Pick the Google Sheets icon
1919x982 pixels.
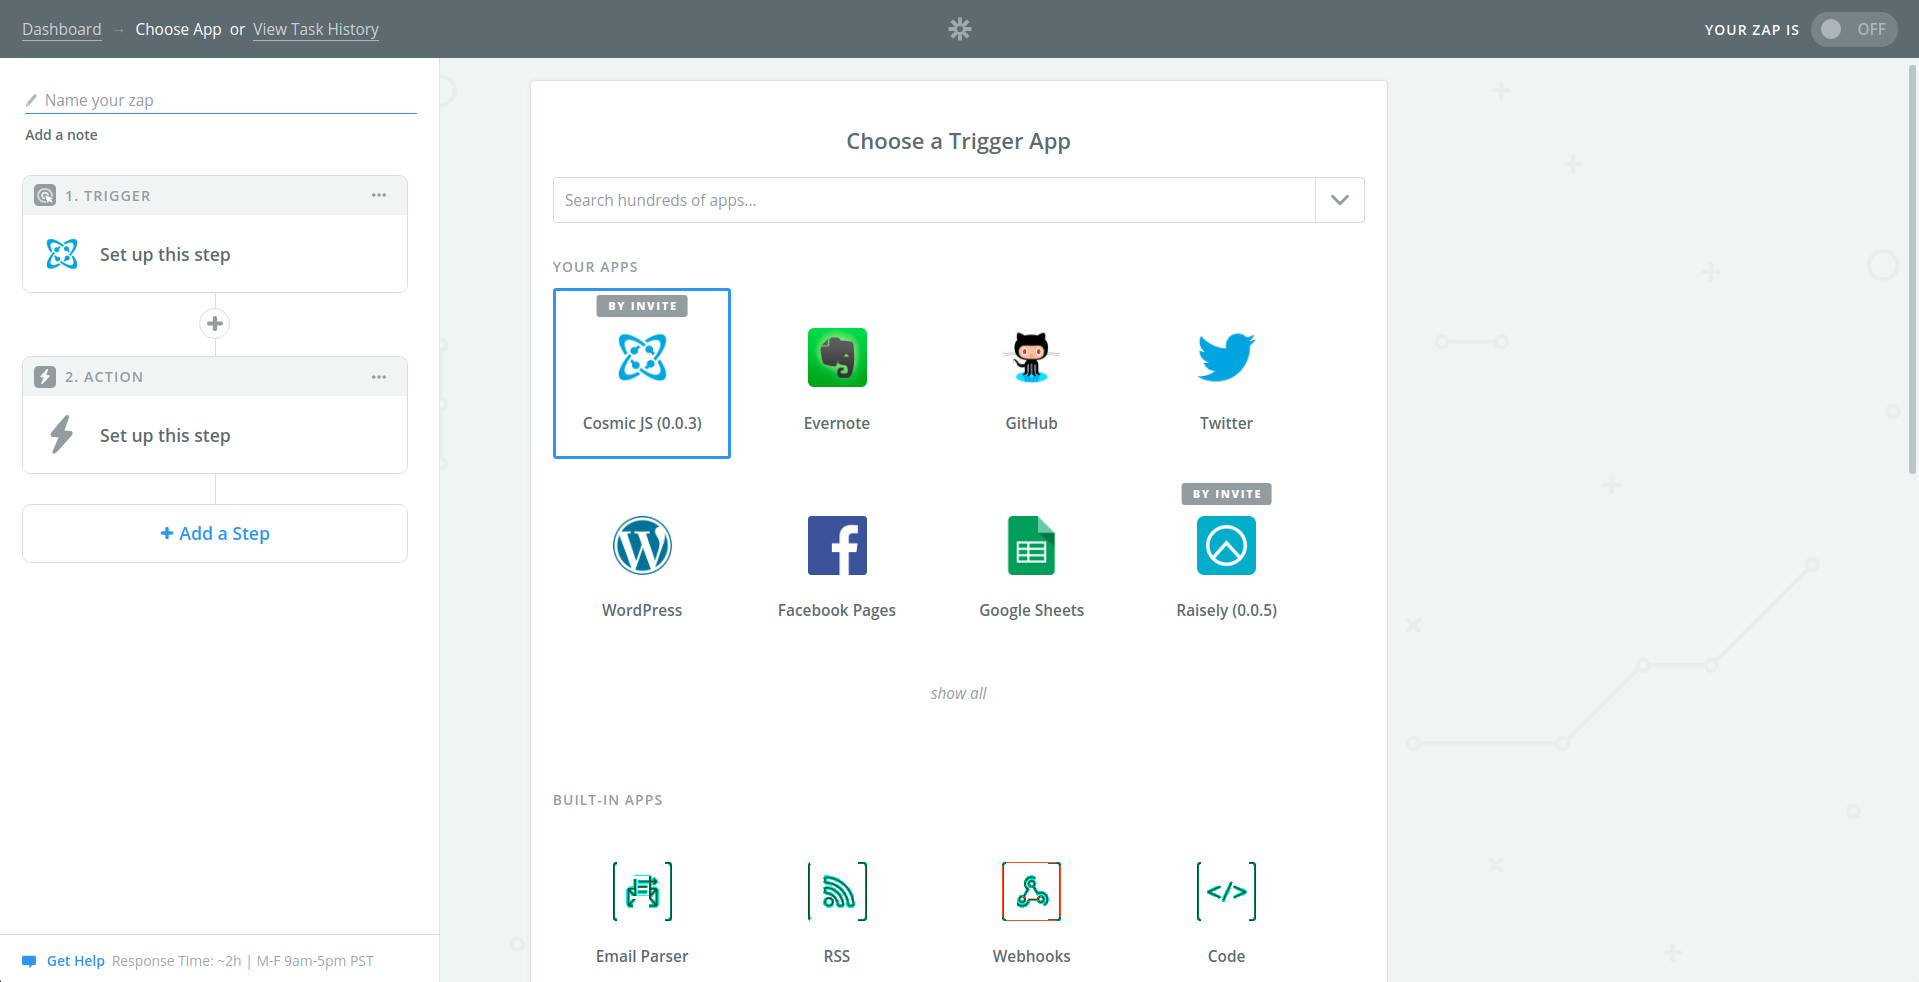pos(1031,545)
